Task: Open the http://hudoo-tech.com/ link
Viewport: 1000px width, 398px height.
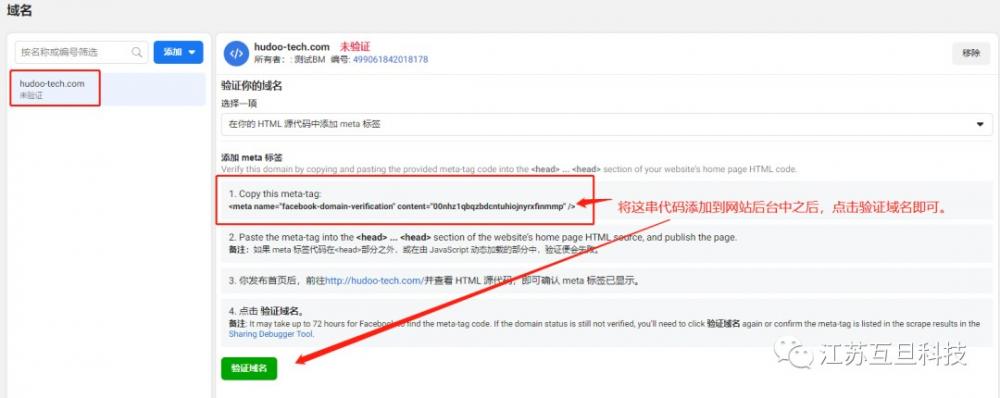Action: pos(375,280)
